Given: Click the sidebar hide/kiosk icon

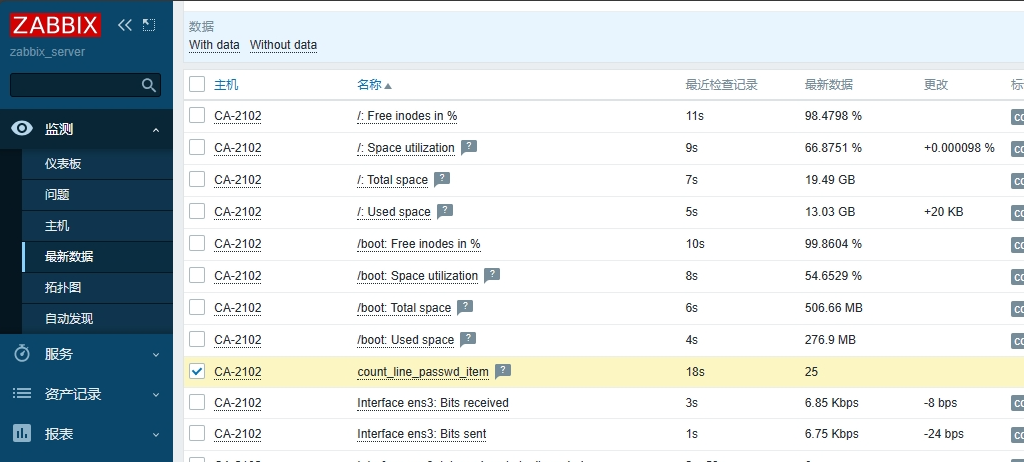Looking at the screenshot, I should pyautogui.click(x=149, y=25).
